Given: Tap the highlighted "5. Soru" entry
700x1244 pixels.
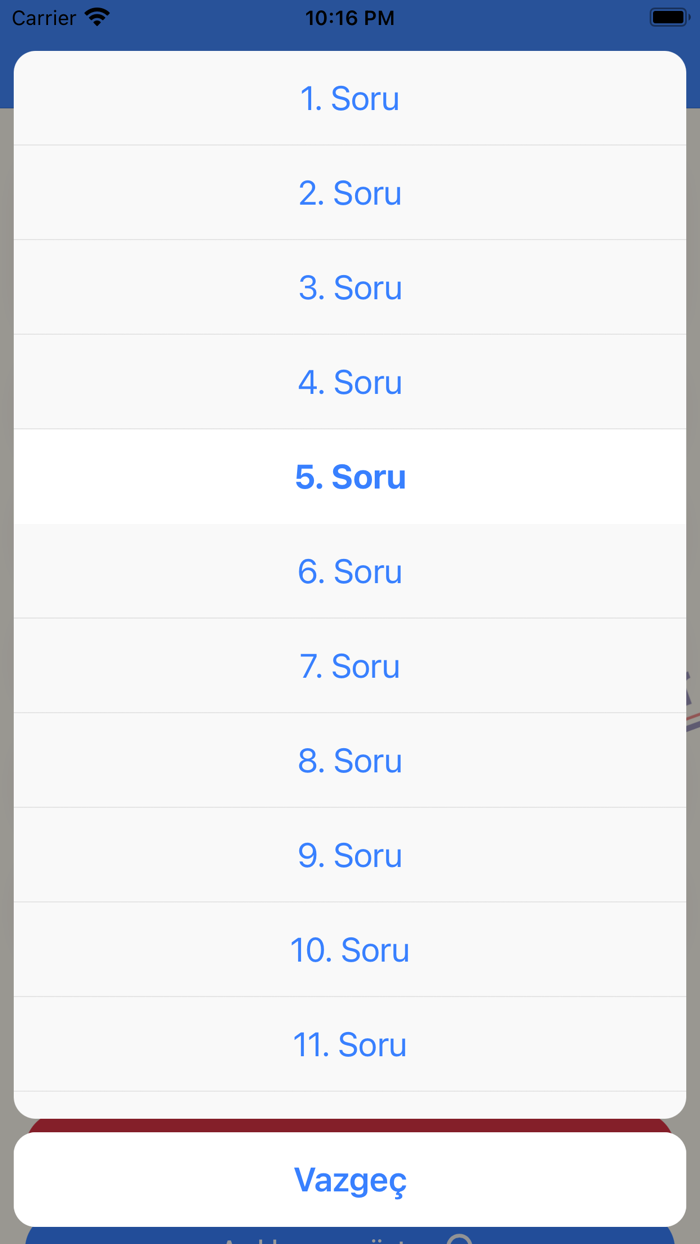Looking at the screenshot, I should (350, 477).
